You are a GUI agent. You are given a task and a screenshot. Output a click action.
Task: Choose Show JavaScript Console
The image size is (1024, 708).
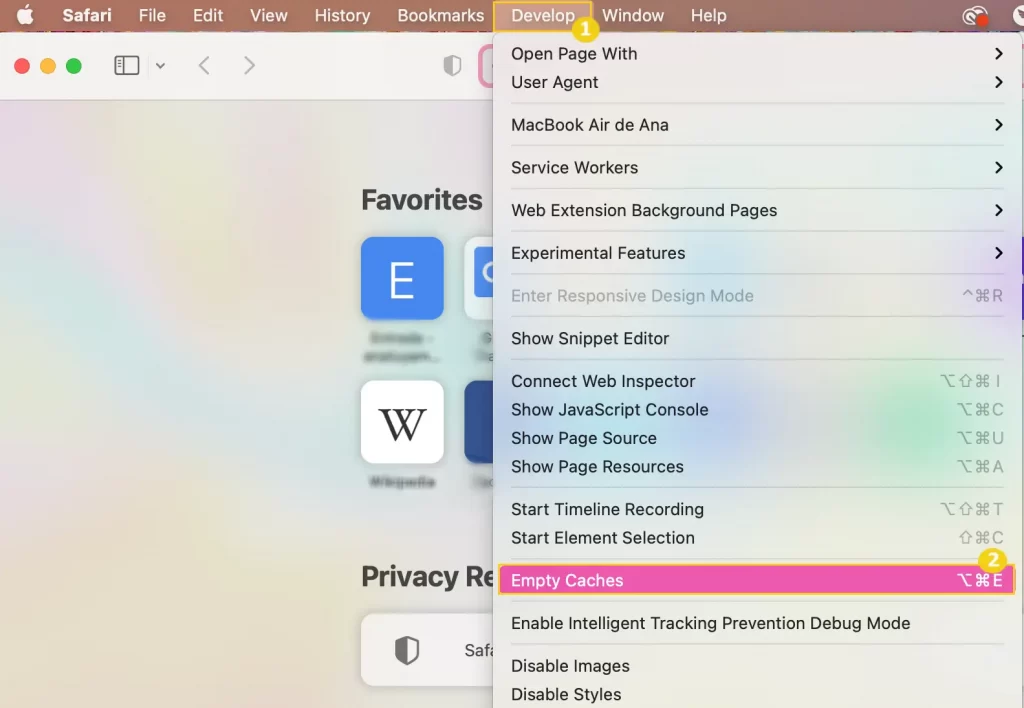pyautogui.click(x=757, y=410)
